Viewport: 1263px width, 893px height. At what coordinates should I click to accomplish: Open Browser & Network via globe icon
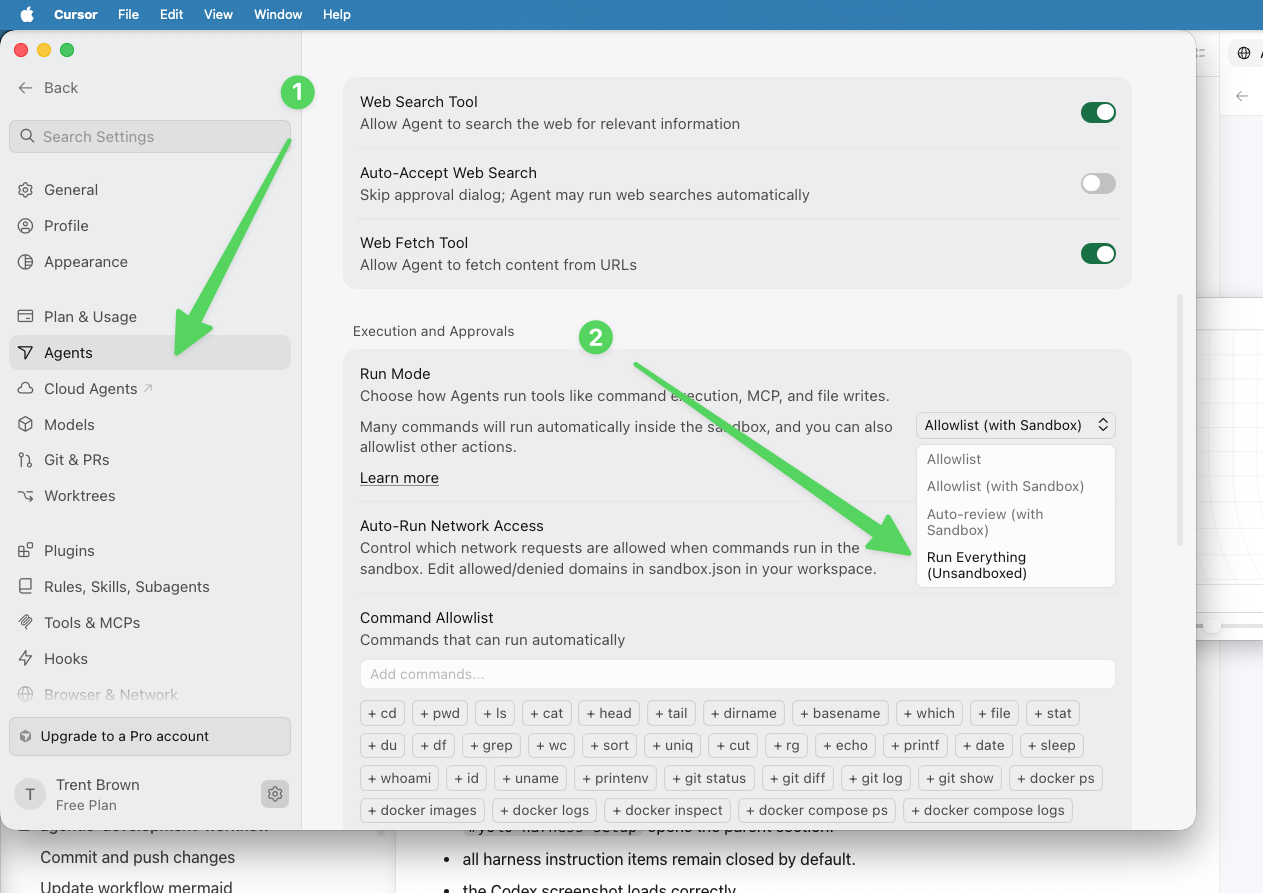[26, 695]
